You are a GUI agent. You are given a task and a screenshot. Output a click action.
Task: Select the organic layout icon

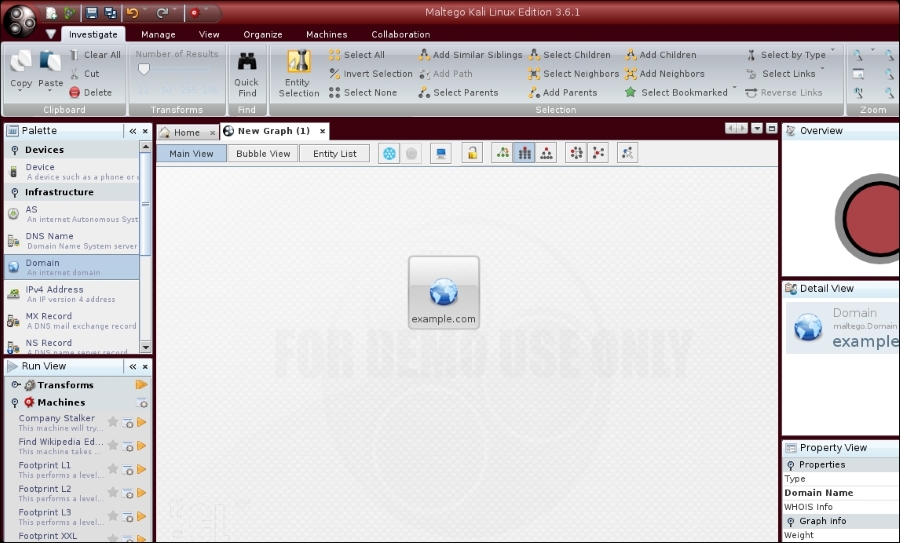pyautogui.click(x=598, y=153)
